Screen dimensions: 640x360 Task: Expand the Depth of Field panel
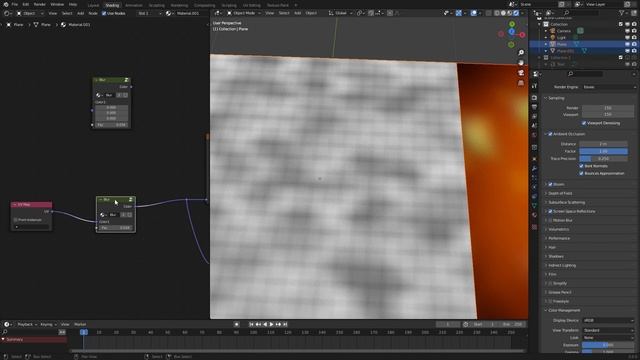[x=560, y=193]
